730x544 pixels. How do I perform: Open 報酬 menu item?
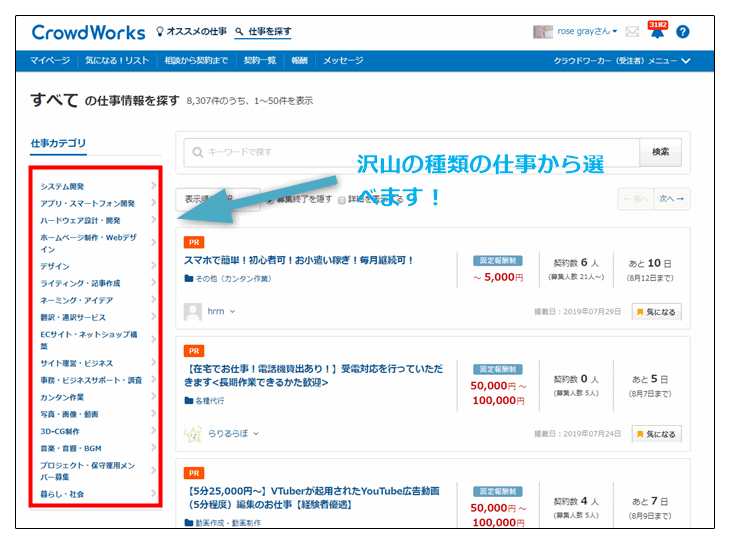[299, 61]
